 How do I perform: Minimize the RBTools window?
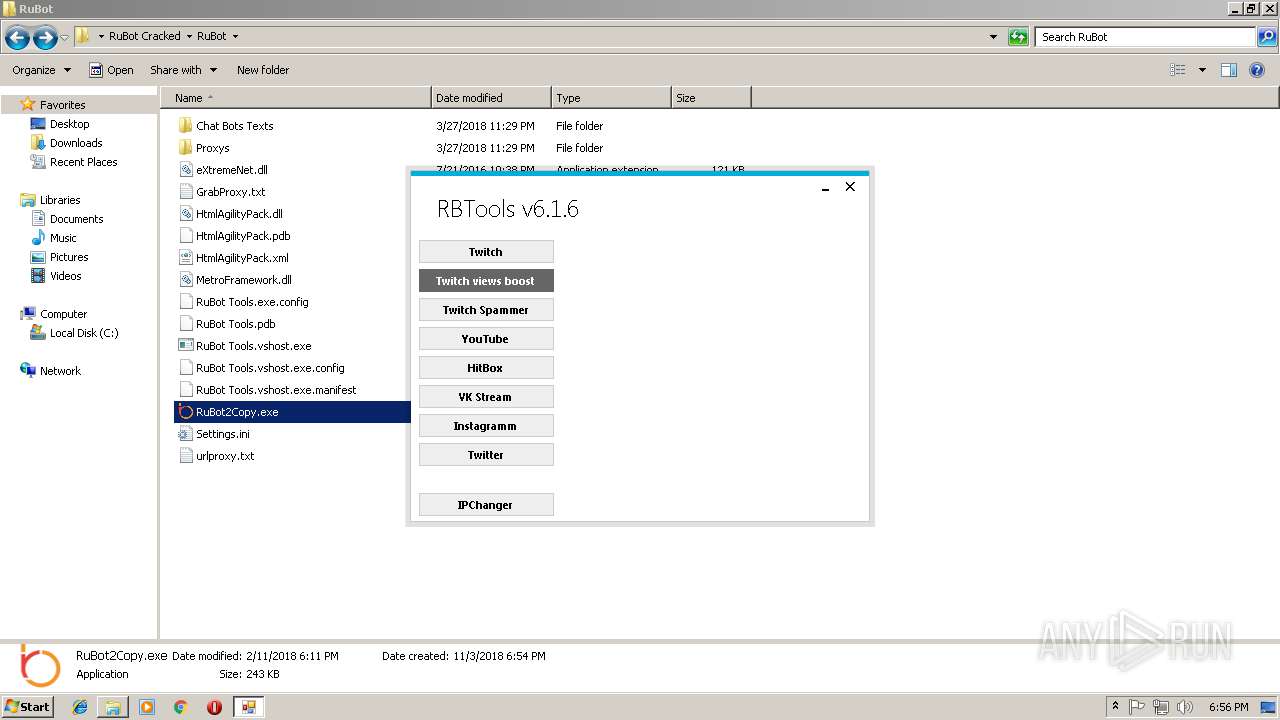pos(825,187)
